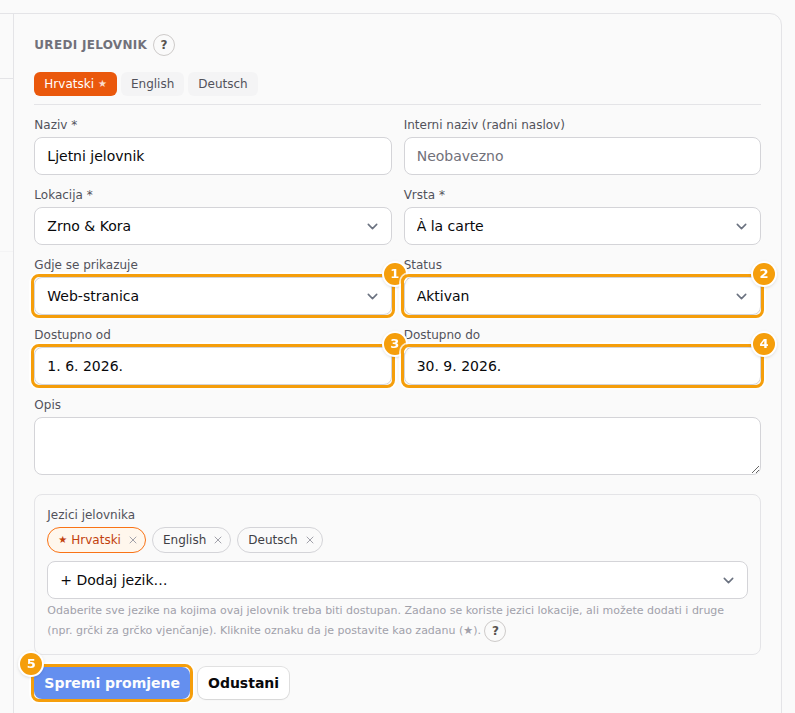Image resolution: width=795 pixels, height=713 pixels.
Task: Click into the Opis text area
Action: (398, 446)
